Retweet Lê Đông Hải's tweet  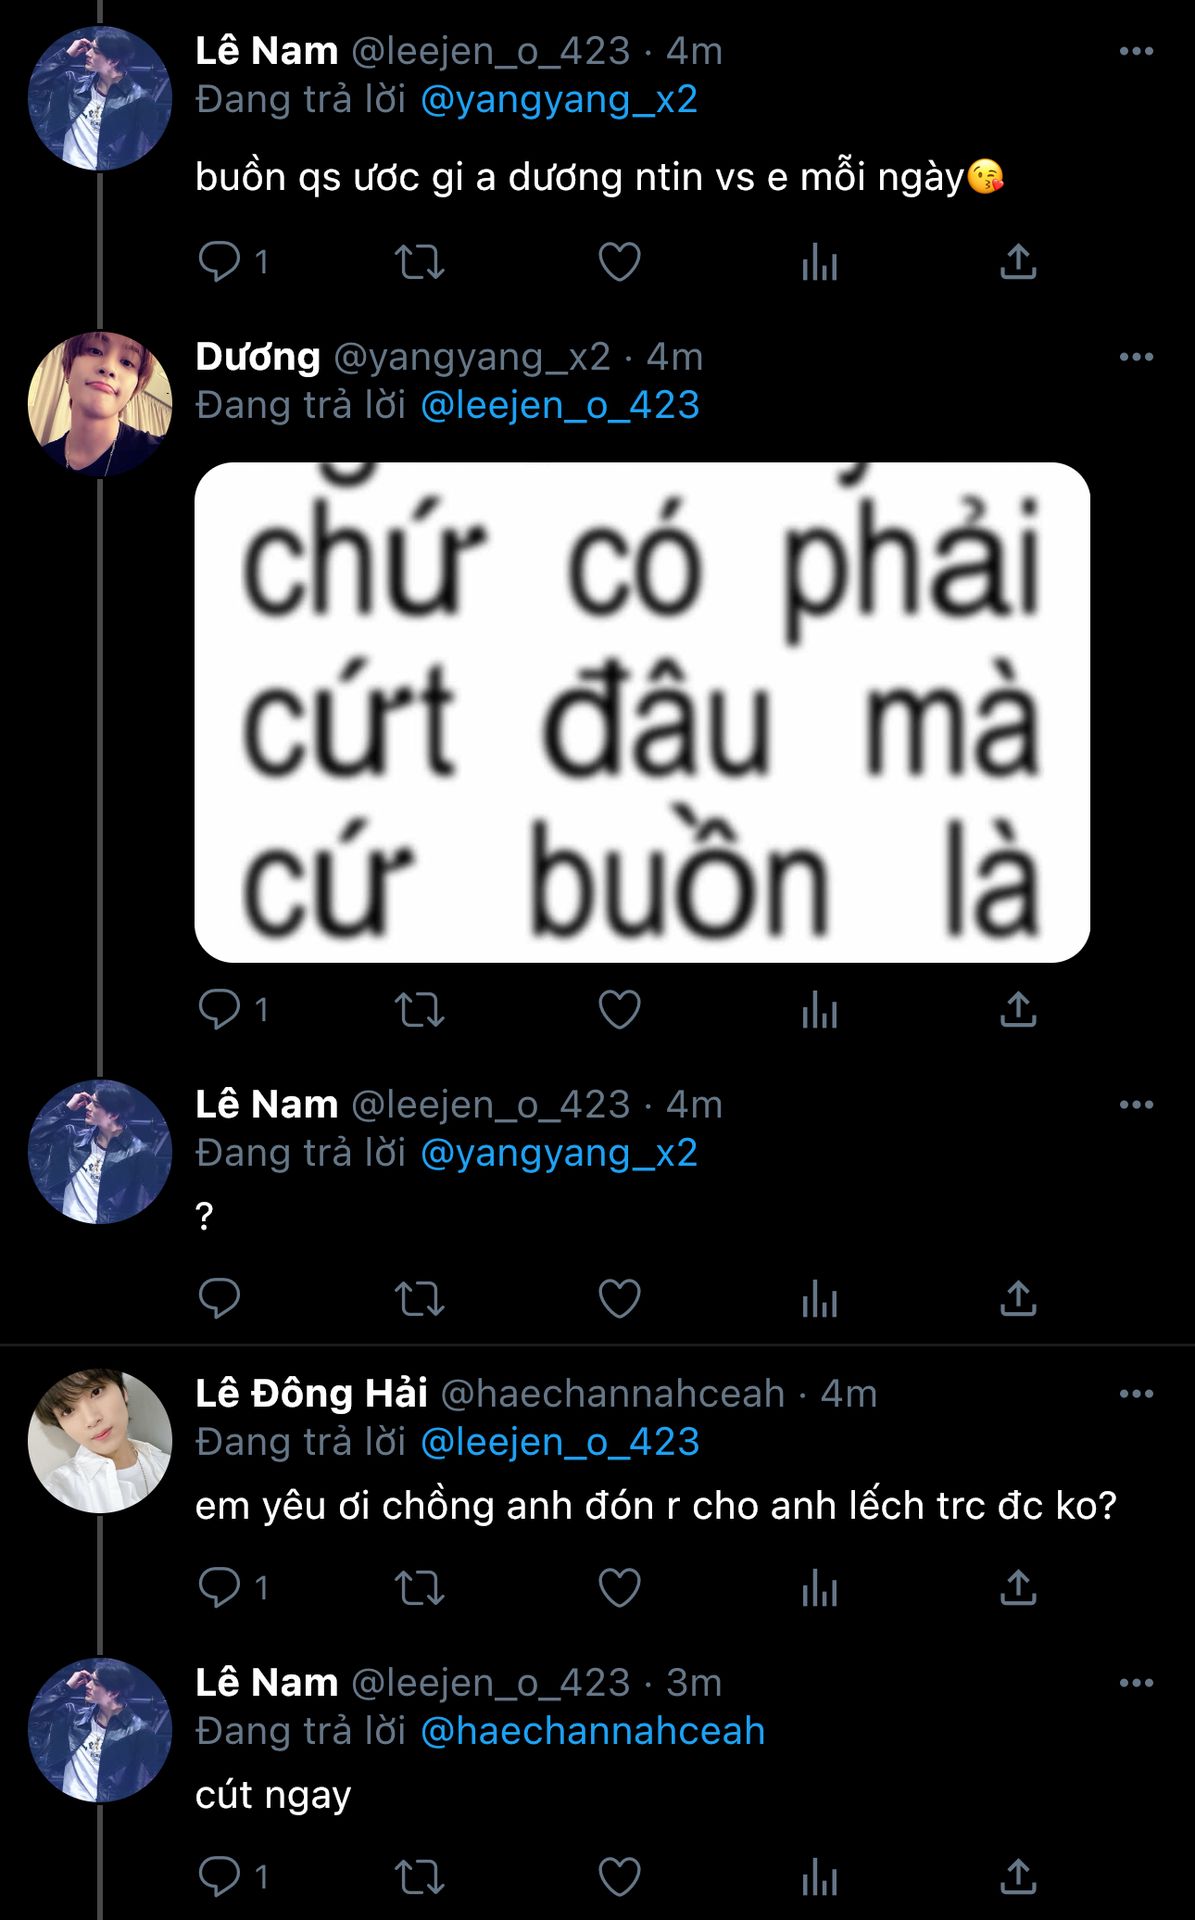coord(419,1588)
